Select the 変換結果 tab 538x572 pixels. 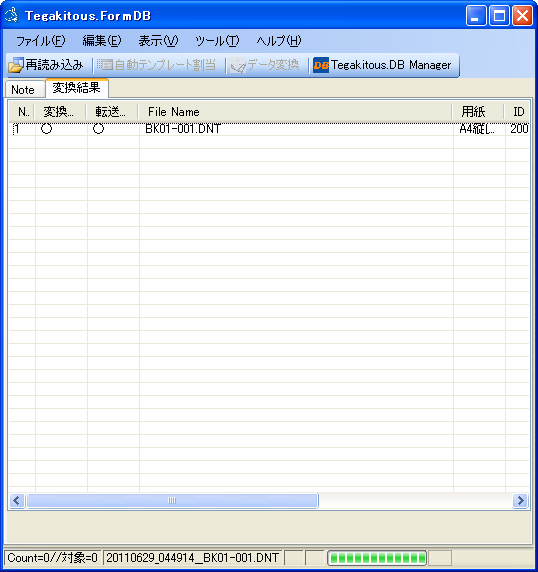tap(77, 88)
